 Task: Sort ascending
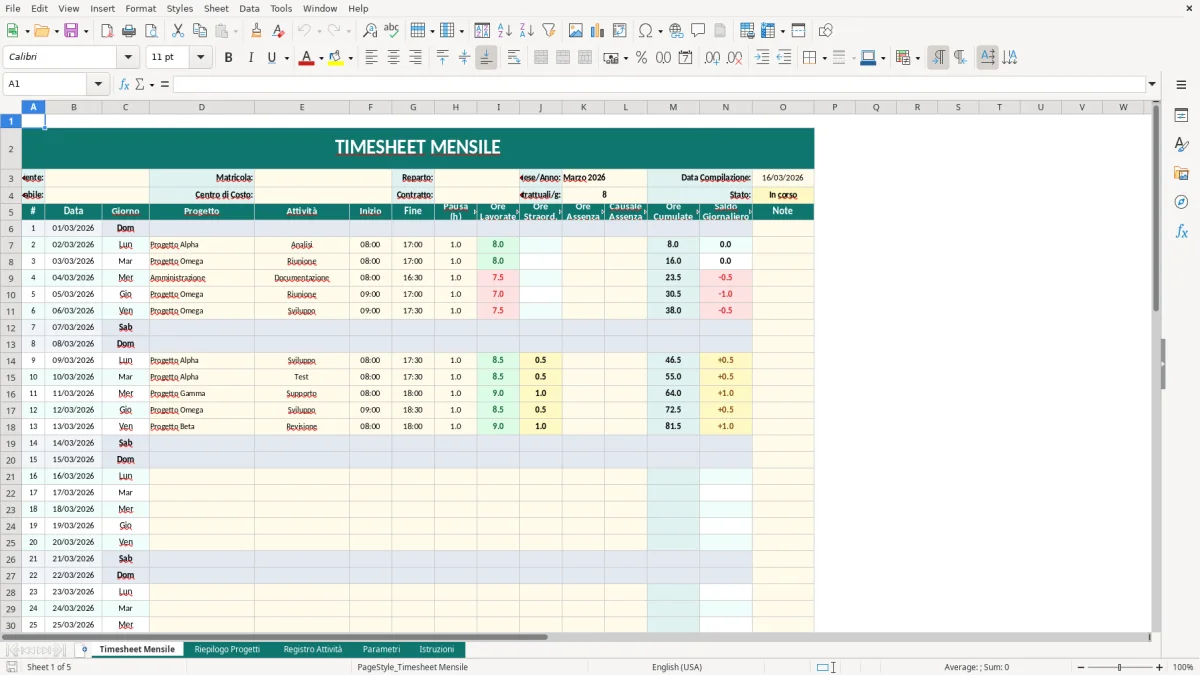[x=505, y=31]
